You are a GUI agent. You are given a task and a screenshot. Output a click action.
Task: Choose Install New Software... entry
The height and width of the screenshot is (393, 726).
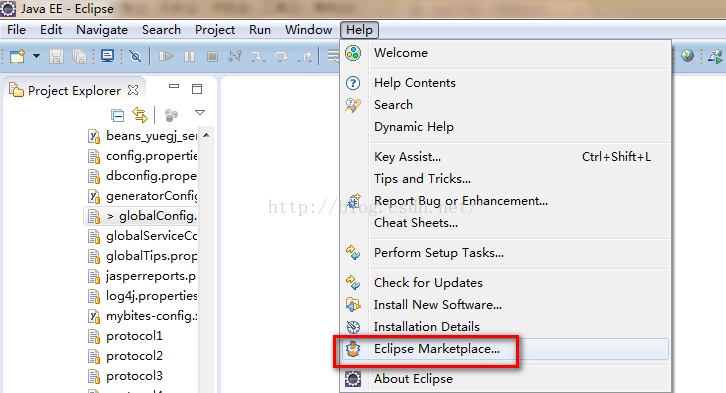pyautogui.click(x=506, y=305)
